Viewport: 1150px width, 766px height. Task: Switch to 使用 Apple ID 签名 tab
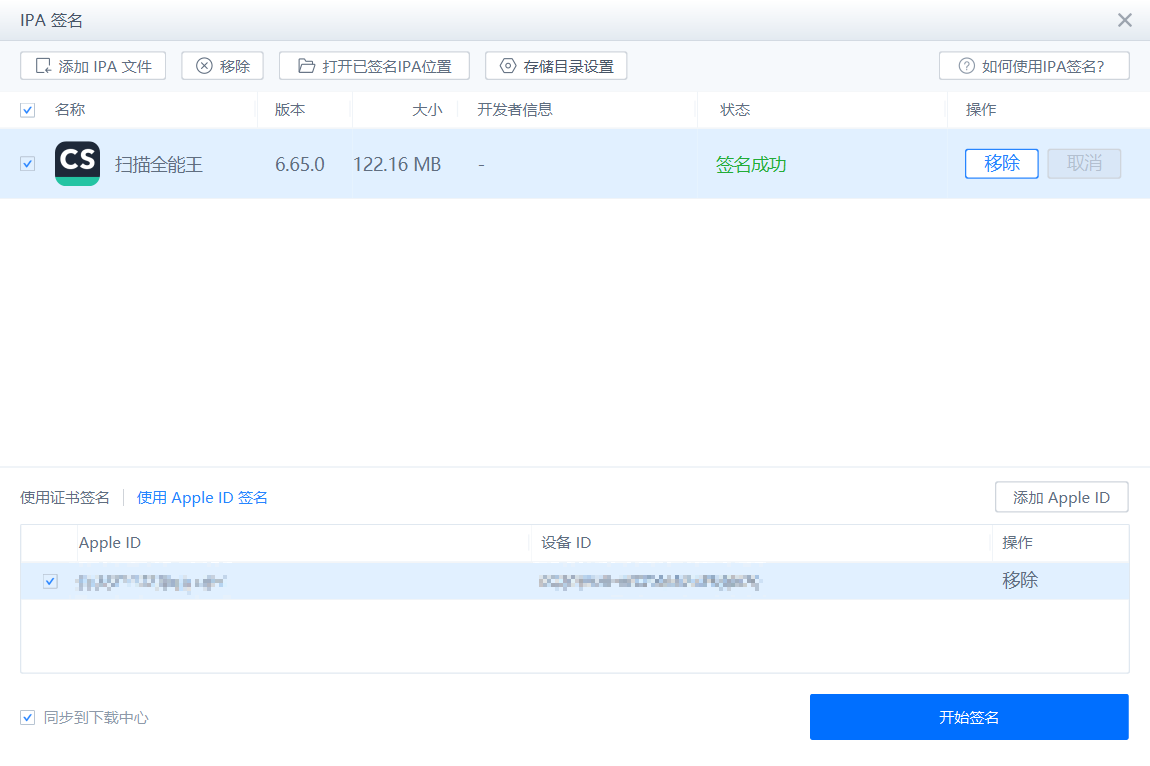pyautogui.click(x=202, y=497)
